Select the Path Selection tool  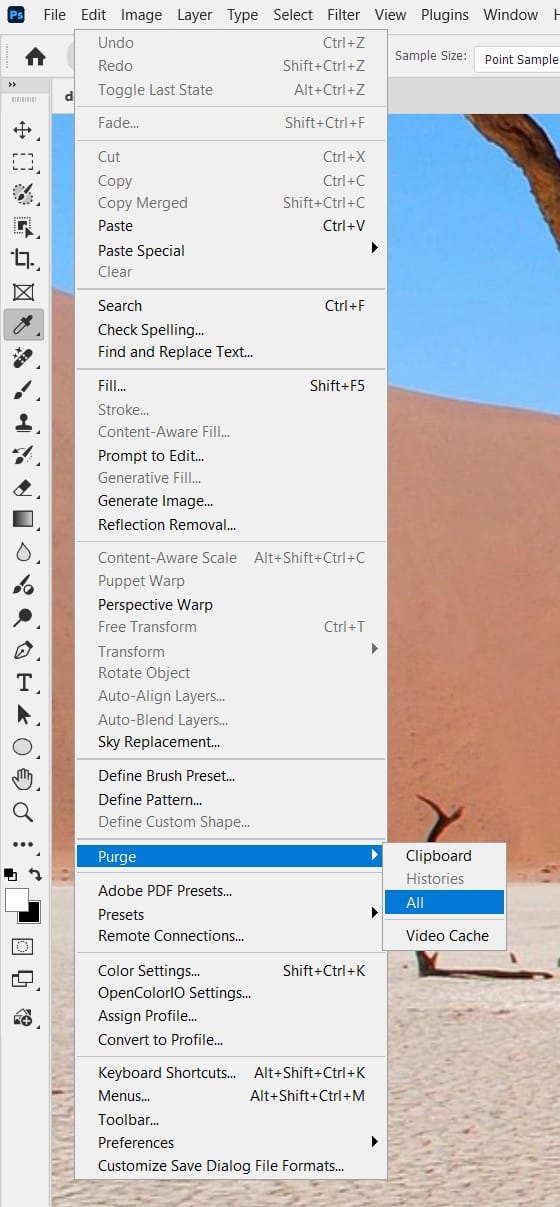point(23,714)
